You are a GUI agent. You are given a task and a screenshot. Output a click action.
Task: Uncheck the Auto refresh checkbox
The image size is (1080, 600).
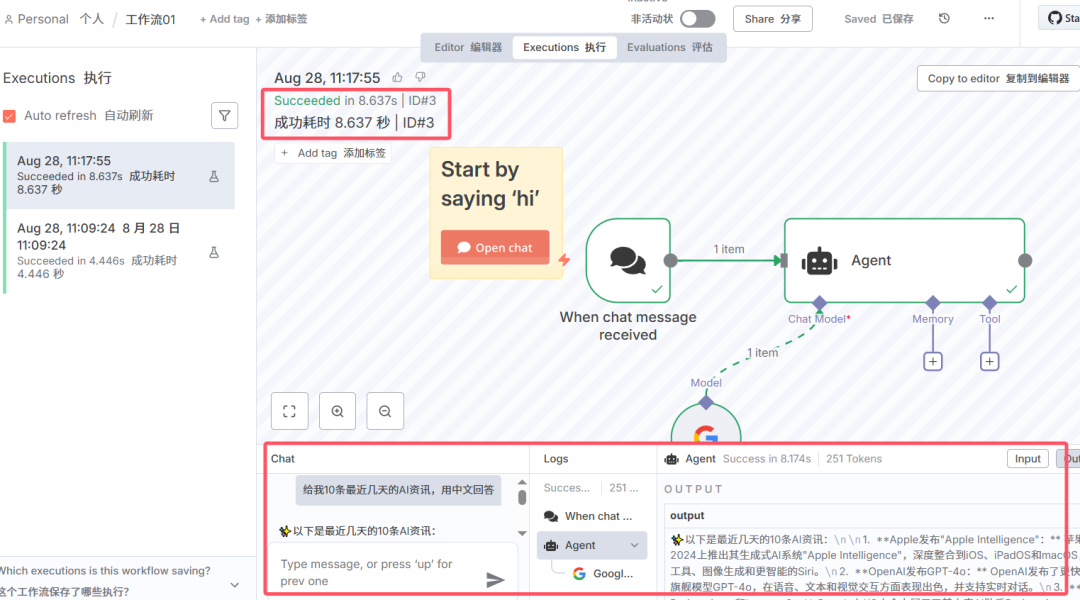click(9, 116)
